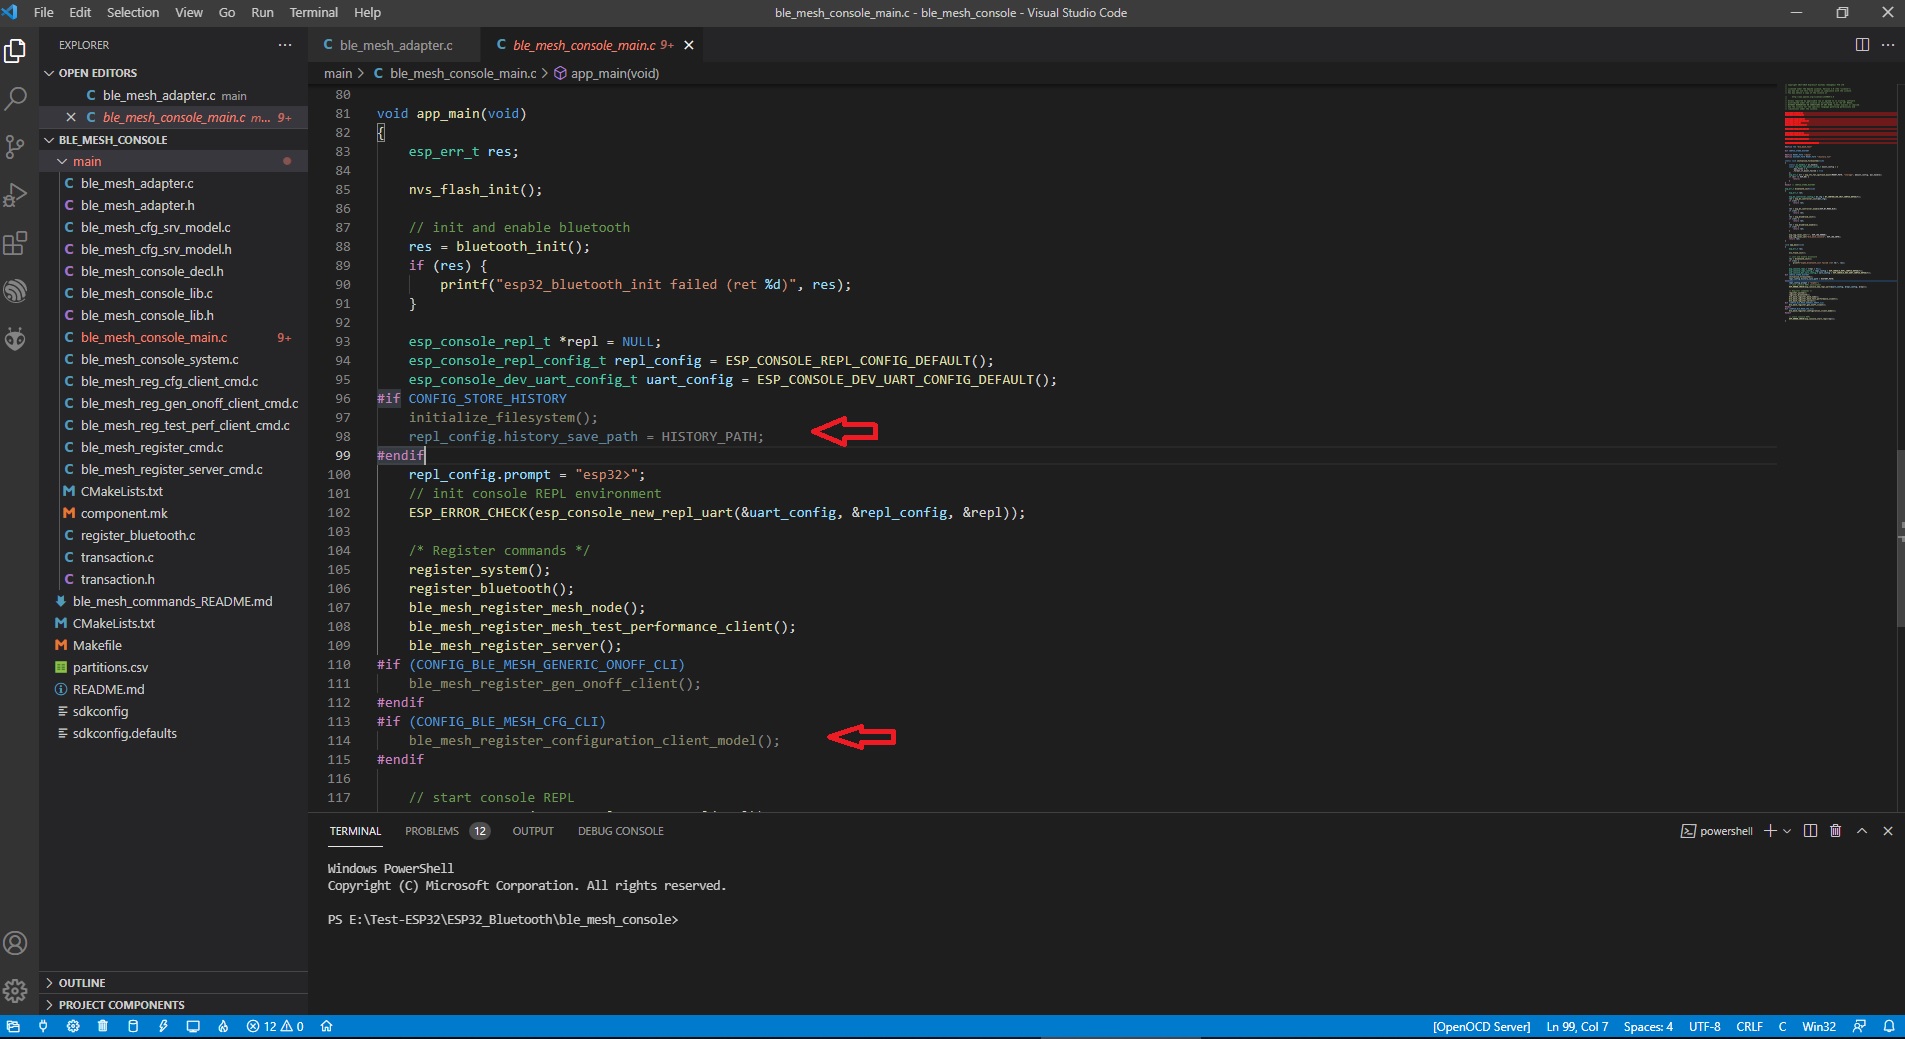1905x1039 pixels.
Task: Collapse the BLE_MESH_CONSOLE folder section
Action: (113, 140)
